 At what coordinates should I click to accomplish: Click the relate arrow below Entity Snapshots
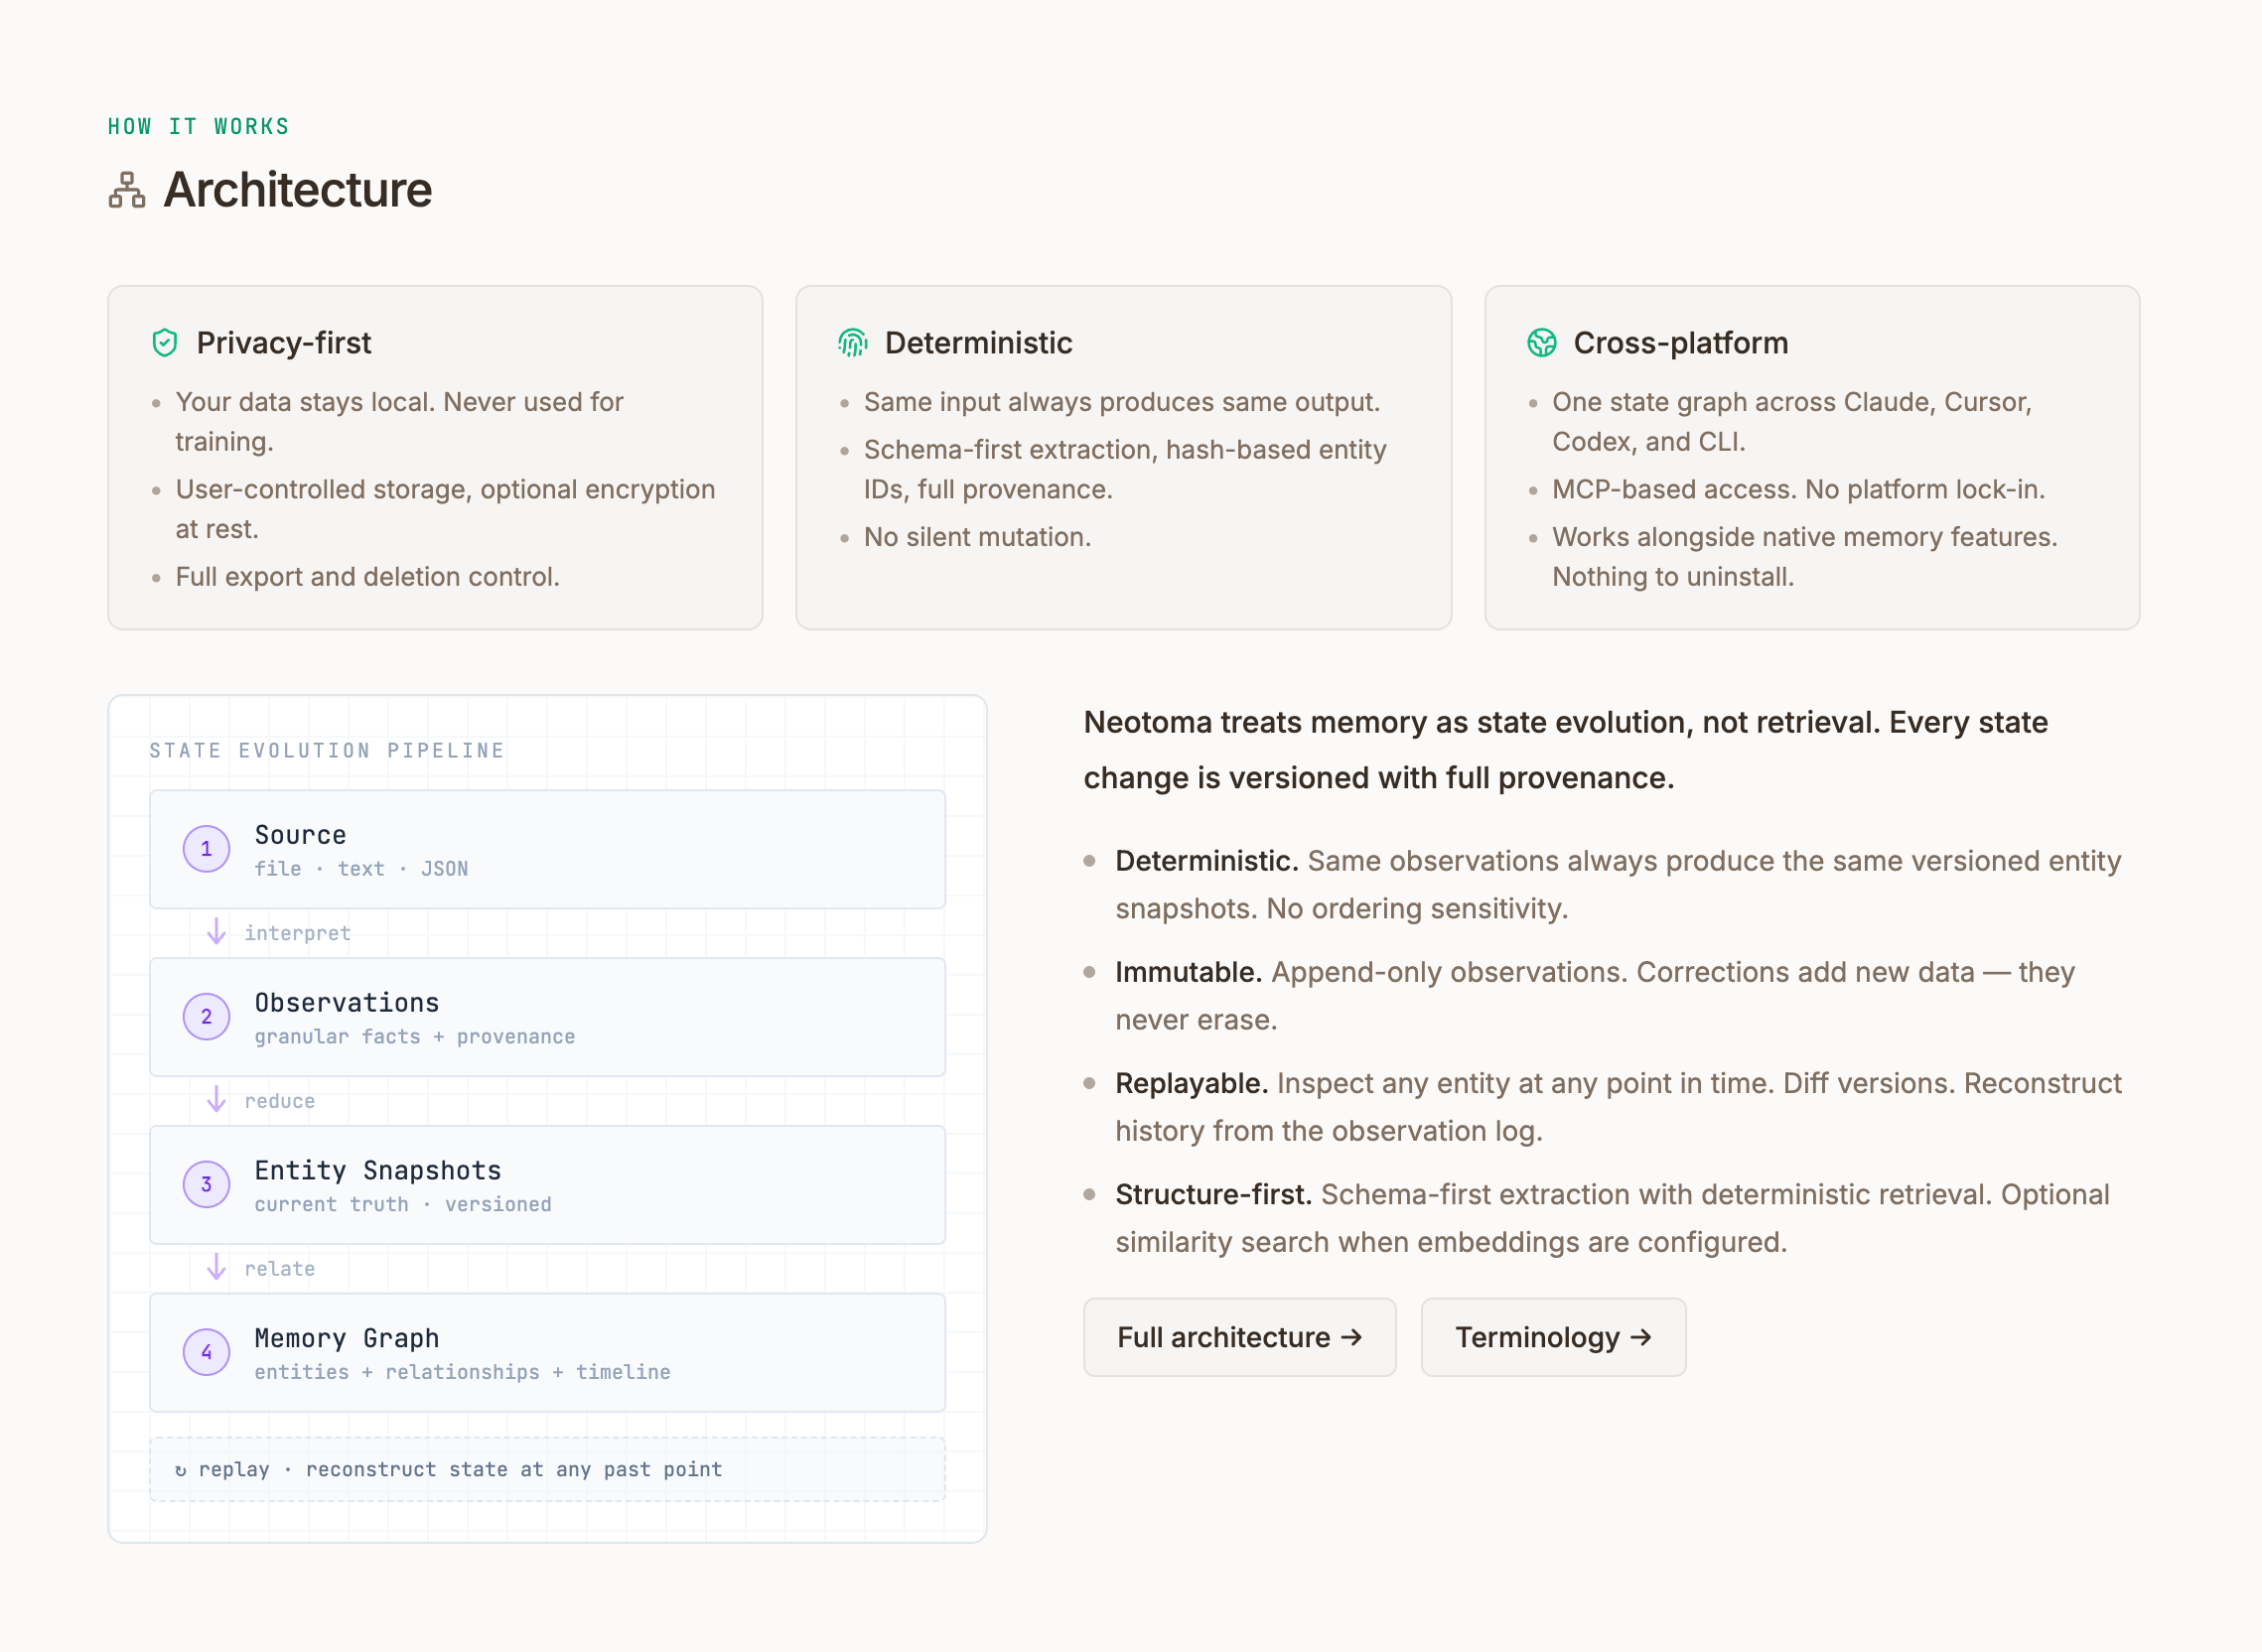tap(216, 1266)
